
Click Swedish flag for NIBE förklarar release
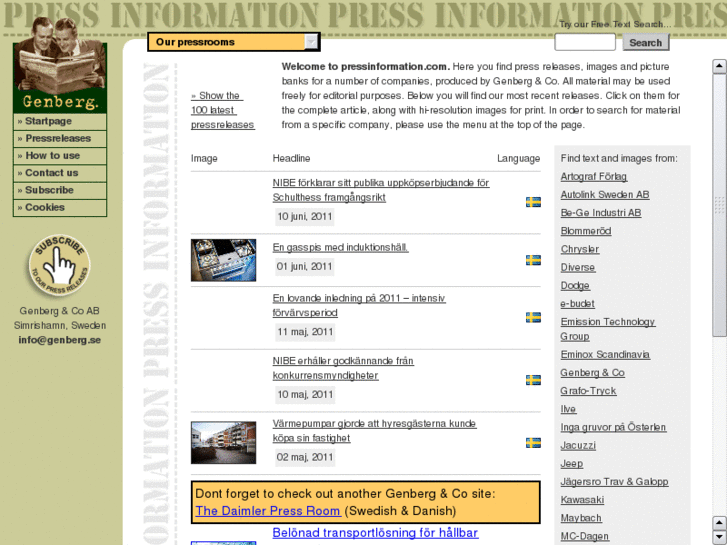pyautogui.click(x=533, y=202)
